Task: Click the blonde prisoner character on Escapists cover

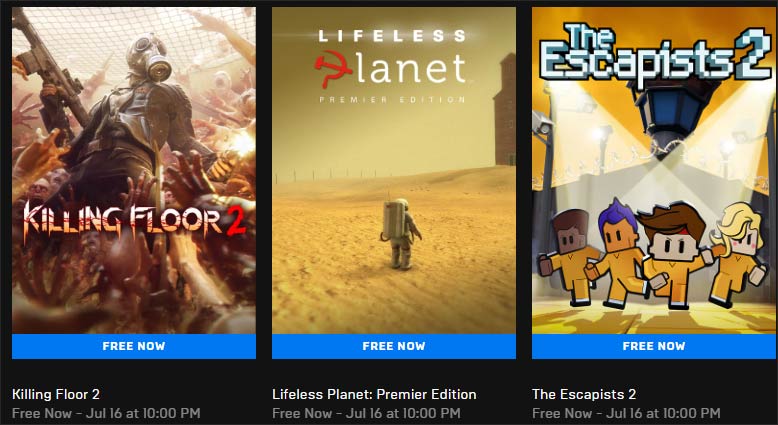Action: 738,253
